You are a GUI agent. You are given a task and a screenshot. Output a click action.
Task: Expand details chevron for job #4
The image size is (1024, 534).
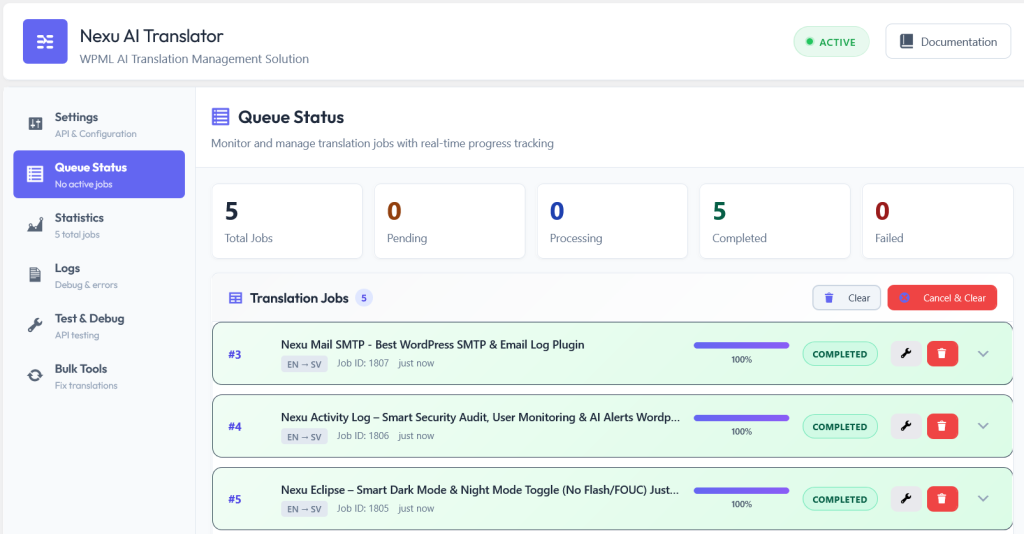pos(983,426)
